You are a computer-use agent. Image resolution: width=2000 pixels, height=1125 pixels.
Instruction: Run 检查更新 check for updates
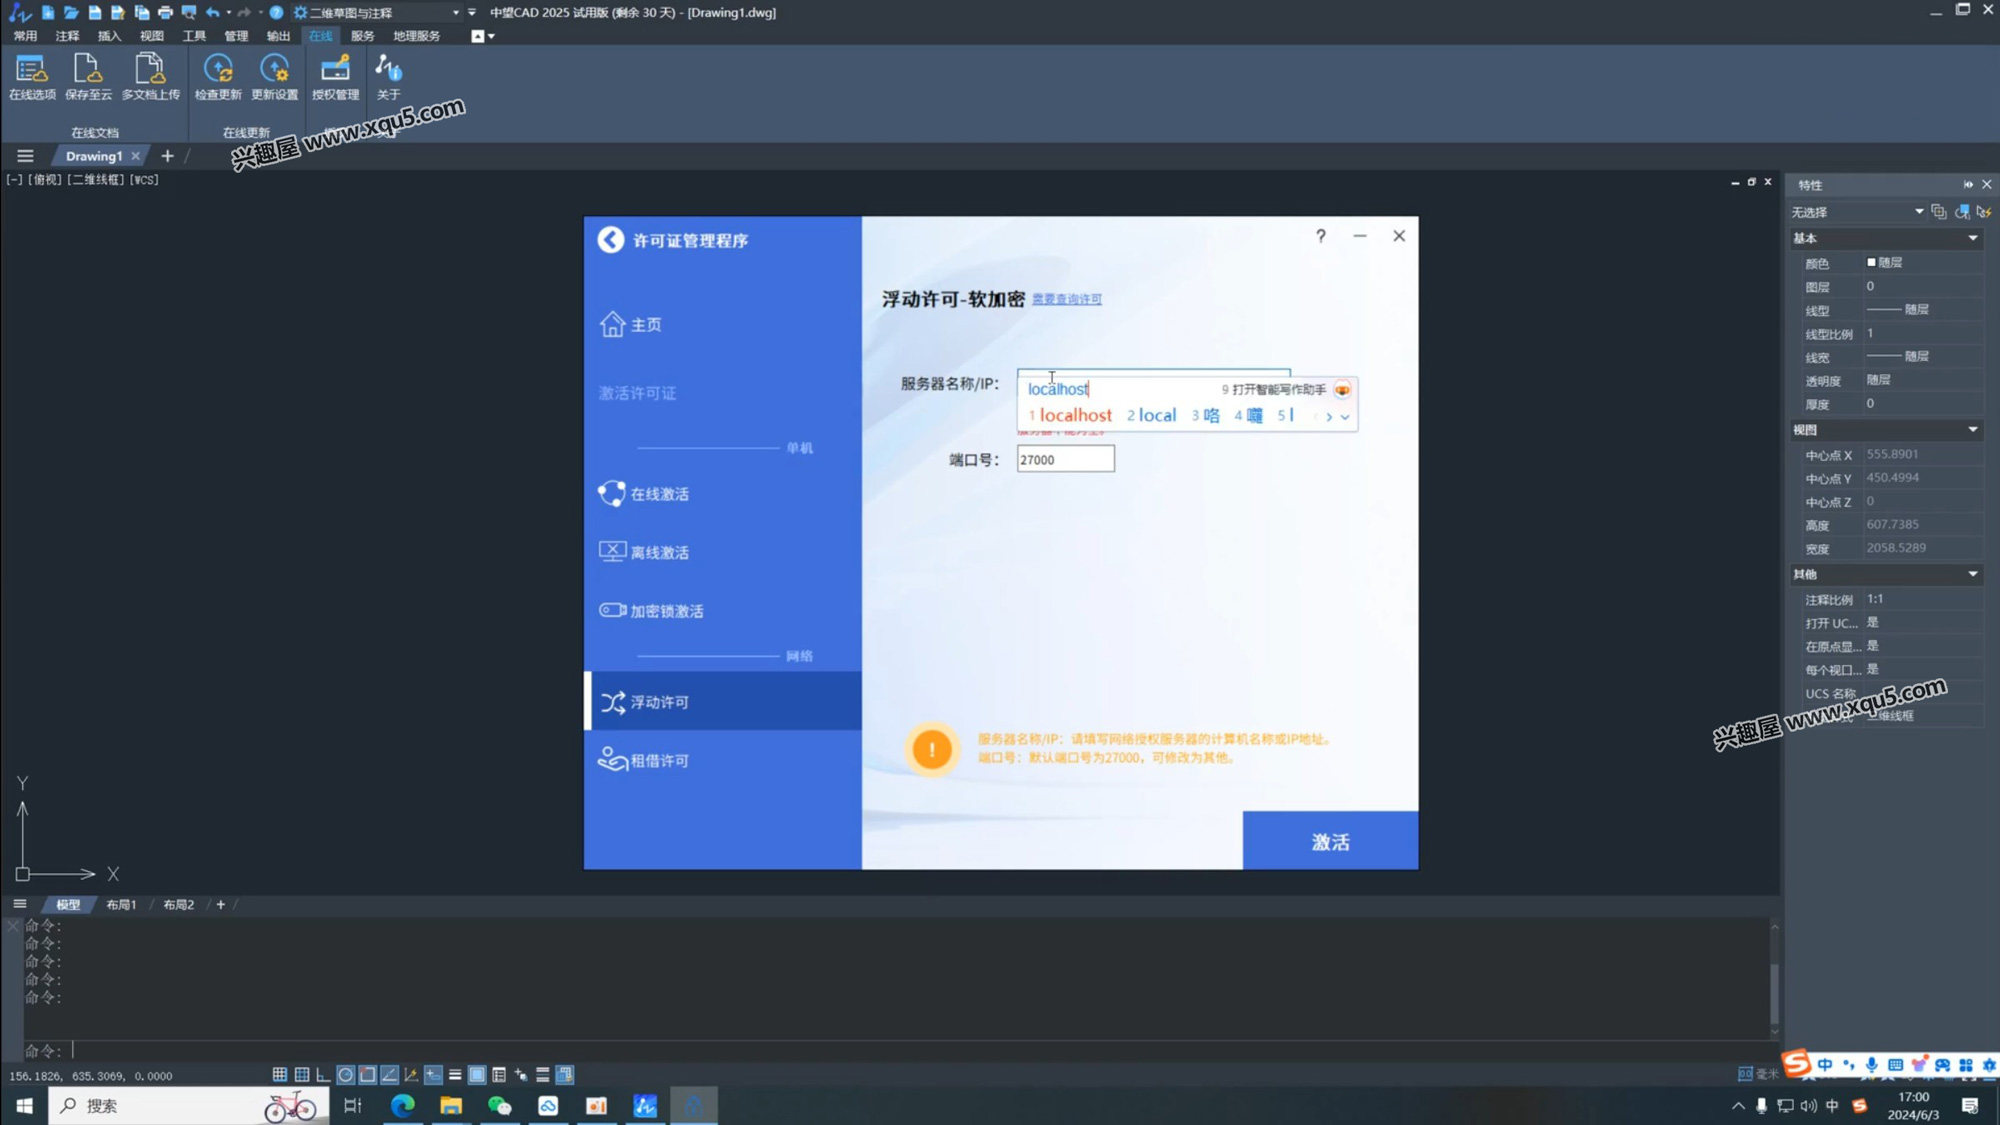[x=218, y=77]
